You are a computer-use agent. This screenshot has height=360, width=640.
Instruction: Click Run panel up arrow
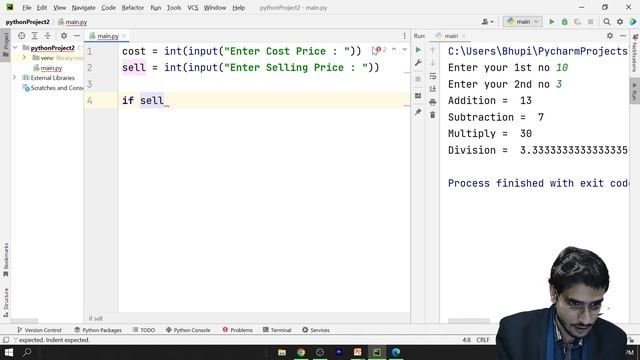(x=433, y=50)
